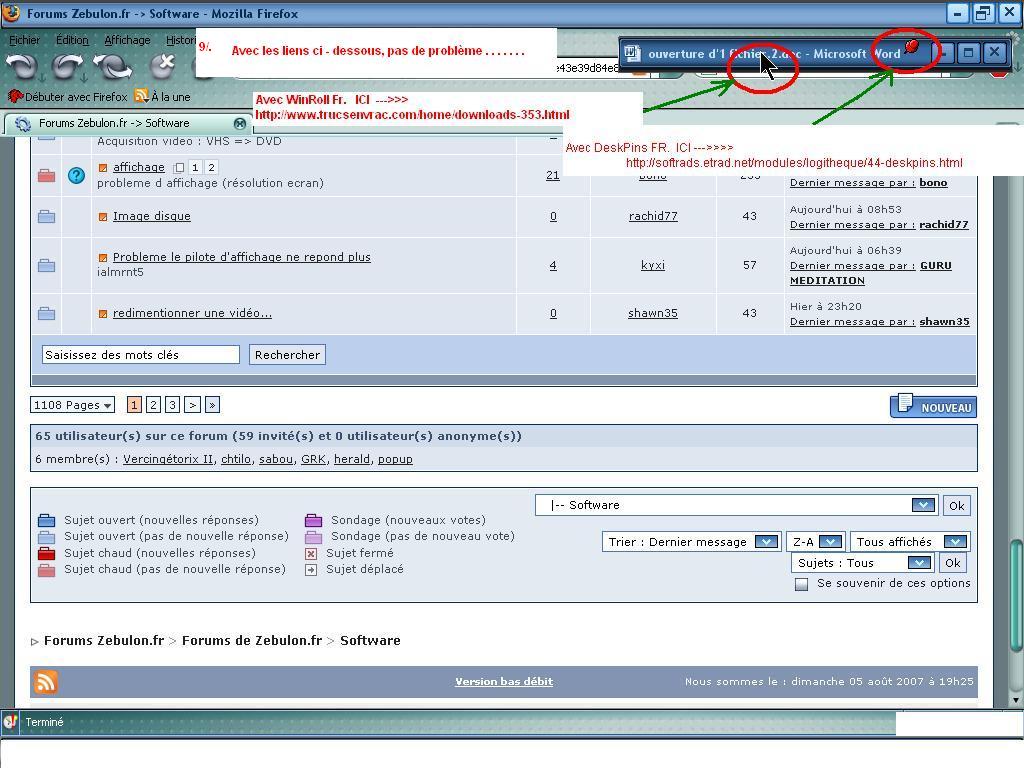
Task: Click the red DeskPins pin icon
Action: 912,48
